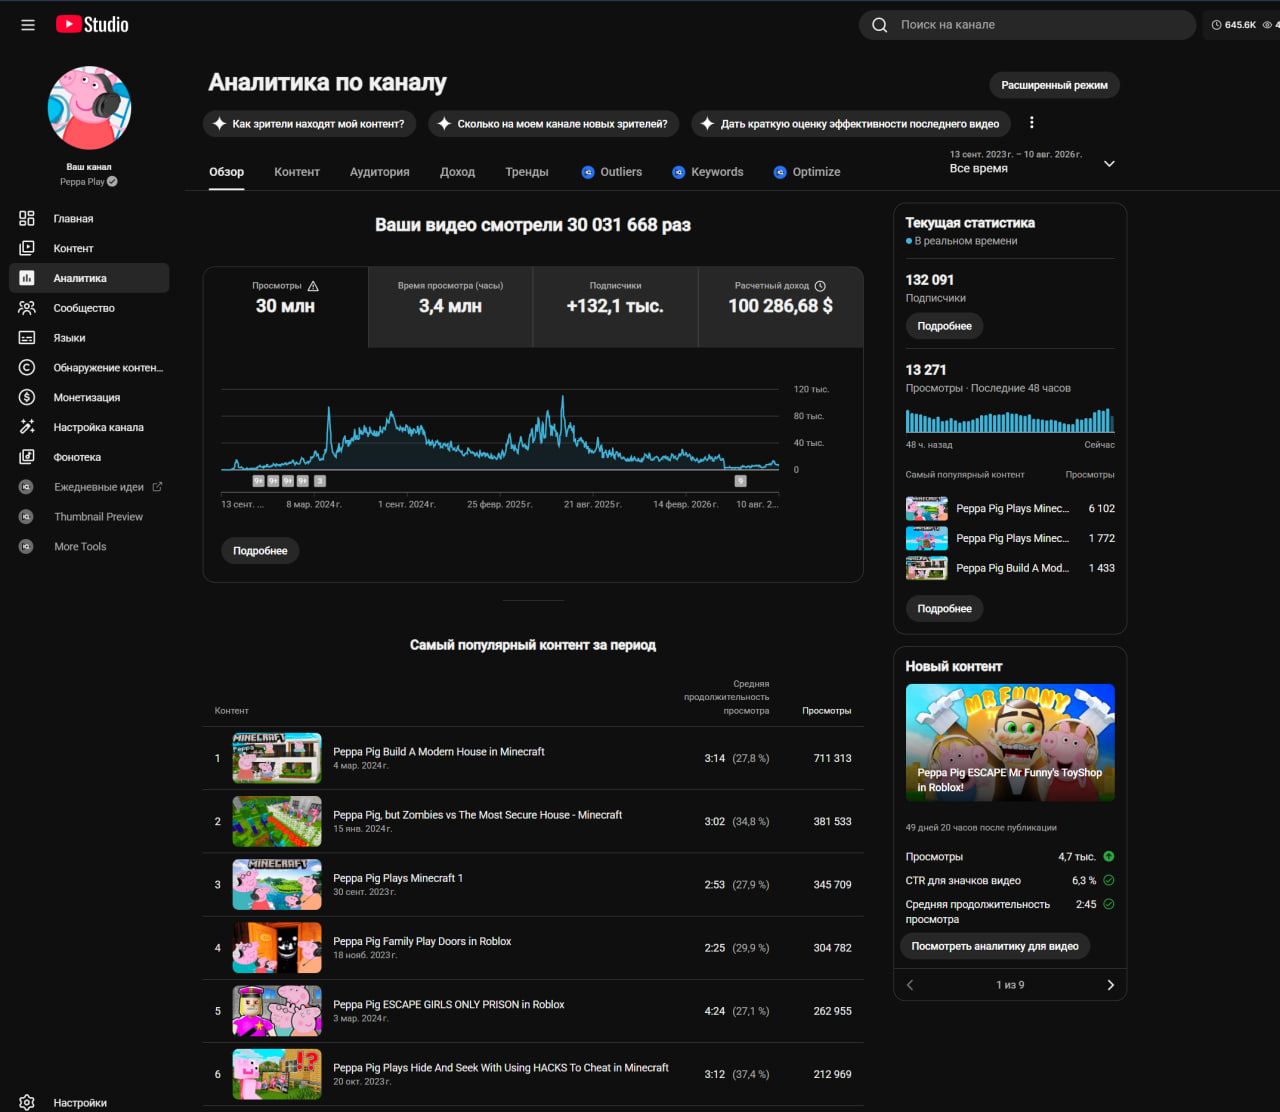Open the Peppa Pig ESCAPE Mr Funny's ToyShop thumbnail
The image size is (1280, 1112).
pyautogui.click(x=1010, y=743)
